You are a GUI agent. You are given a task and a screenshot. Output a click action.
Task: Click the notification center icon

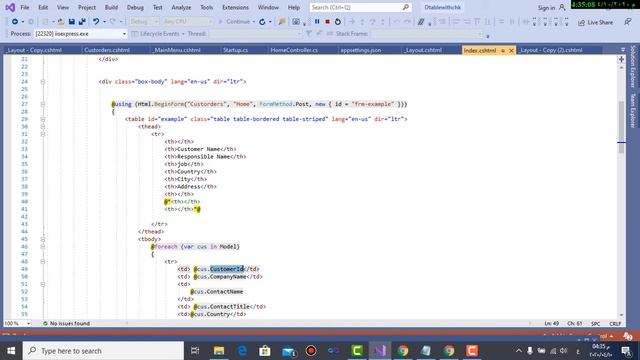pyautogui.click(x=627, y=351)
